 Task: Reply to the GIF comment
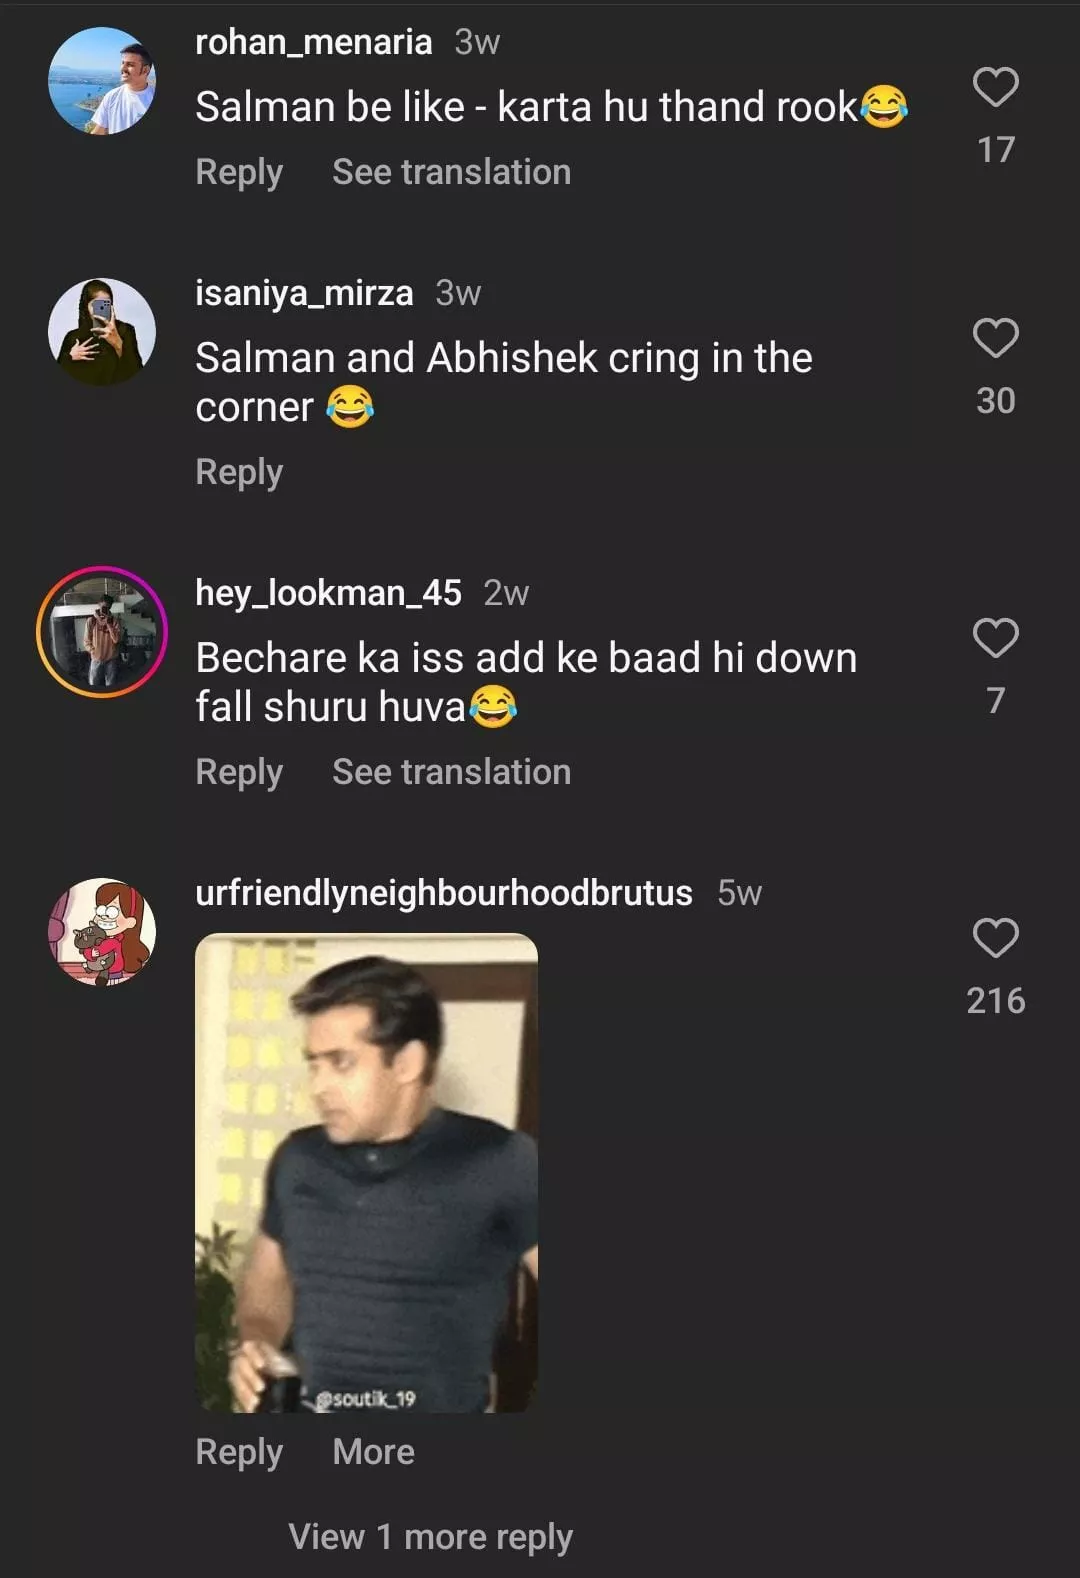(x=239, y=1452)
